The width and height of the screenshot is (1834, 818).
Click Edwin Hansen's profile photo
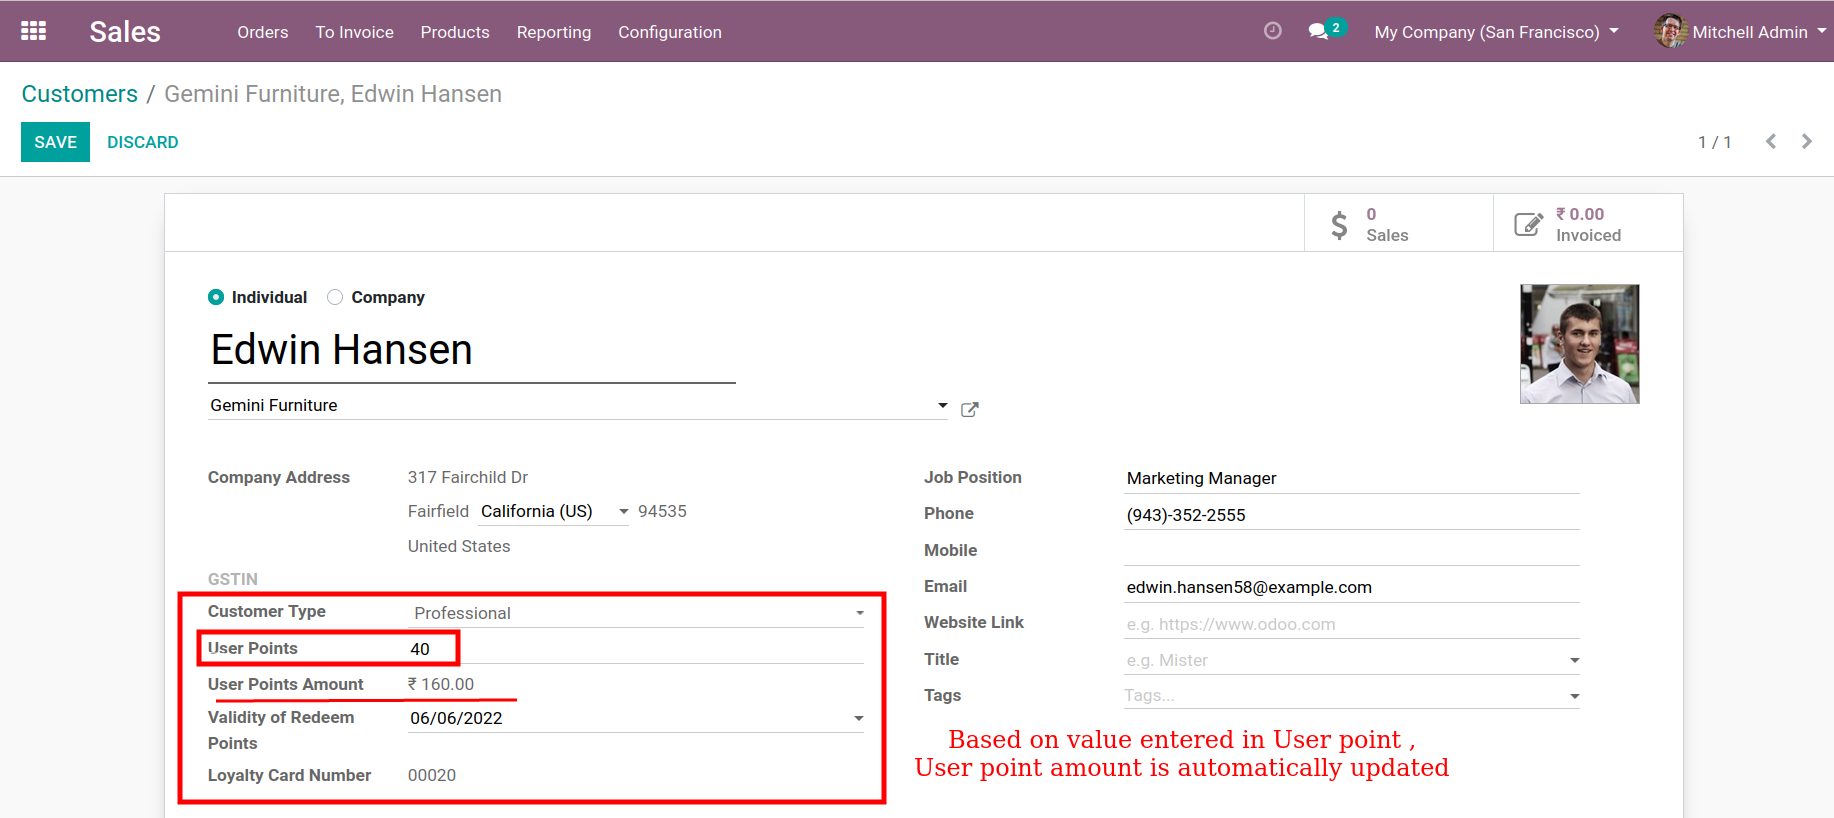(x=1579, y=344)
